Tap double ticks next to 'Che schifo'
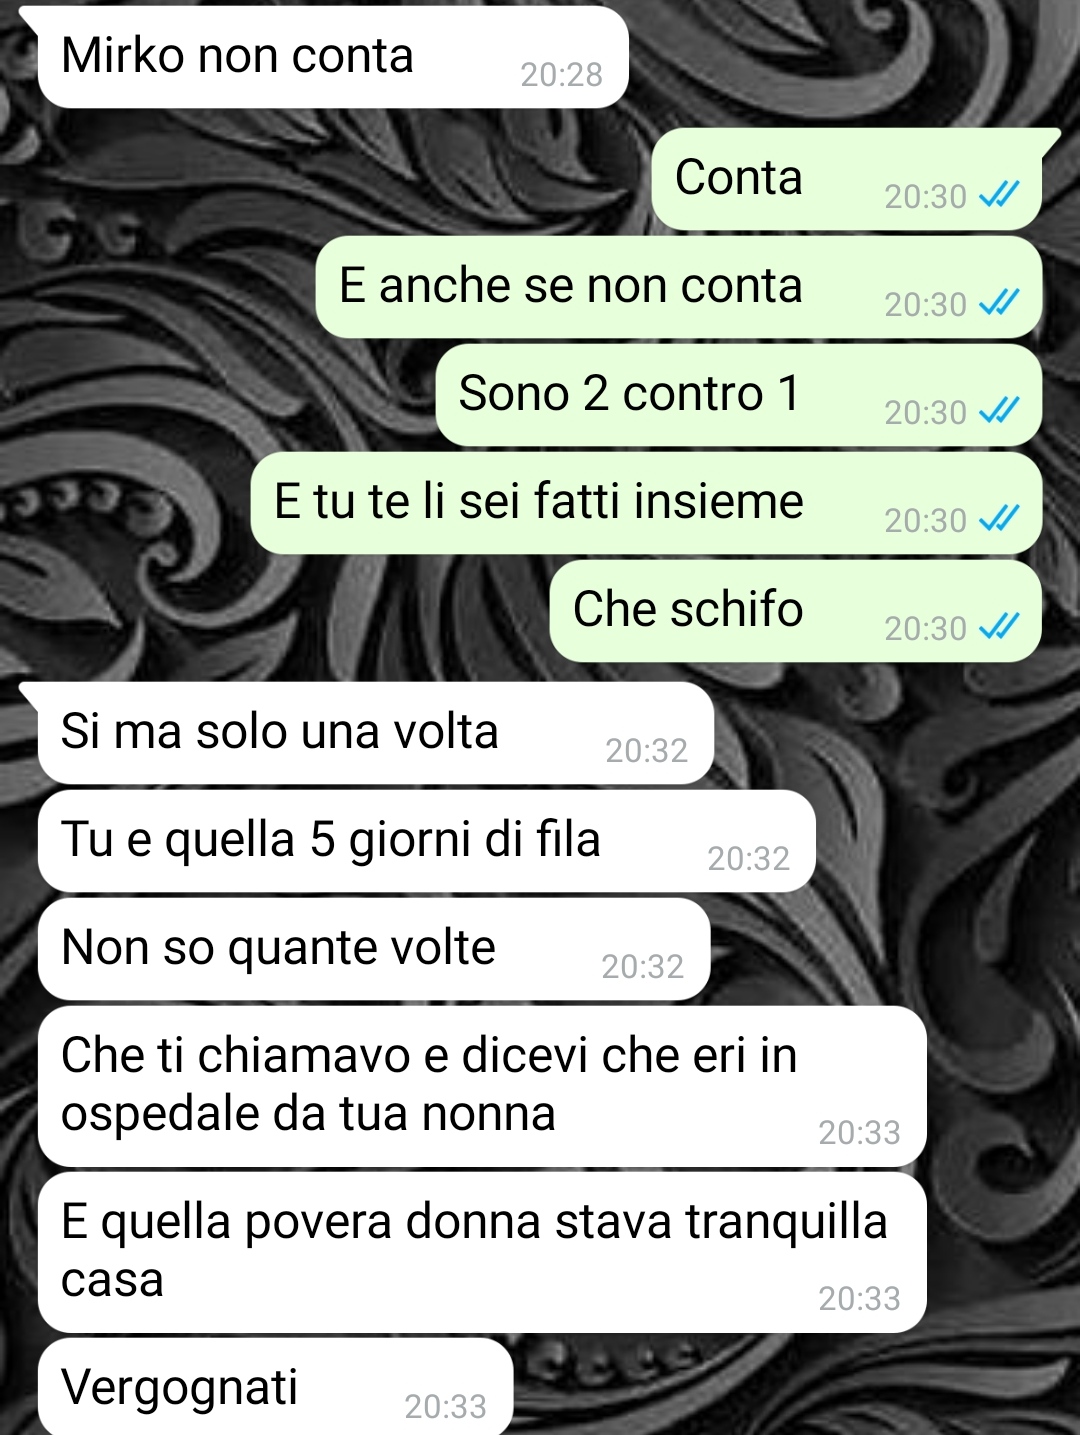The image size is (1080, 1435). (x=998, y=626)
